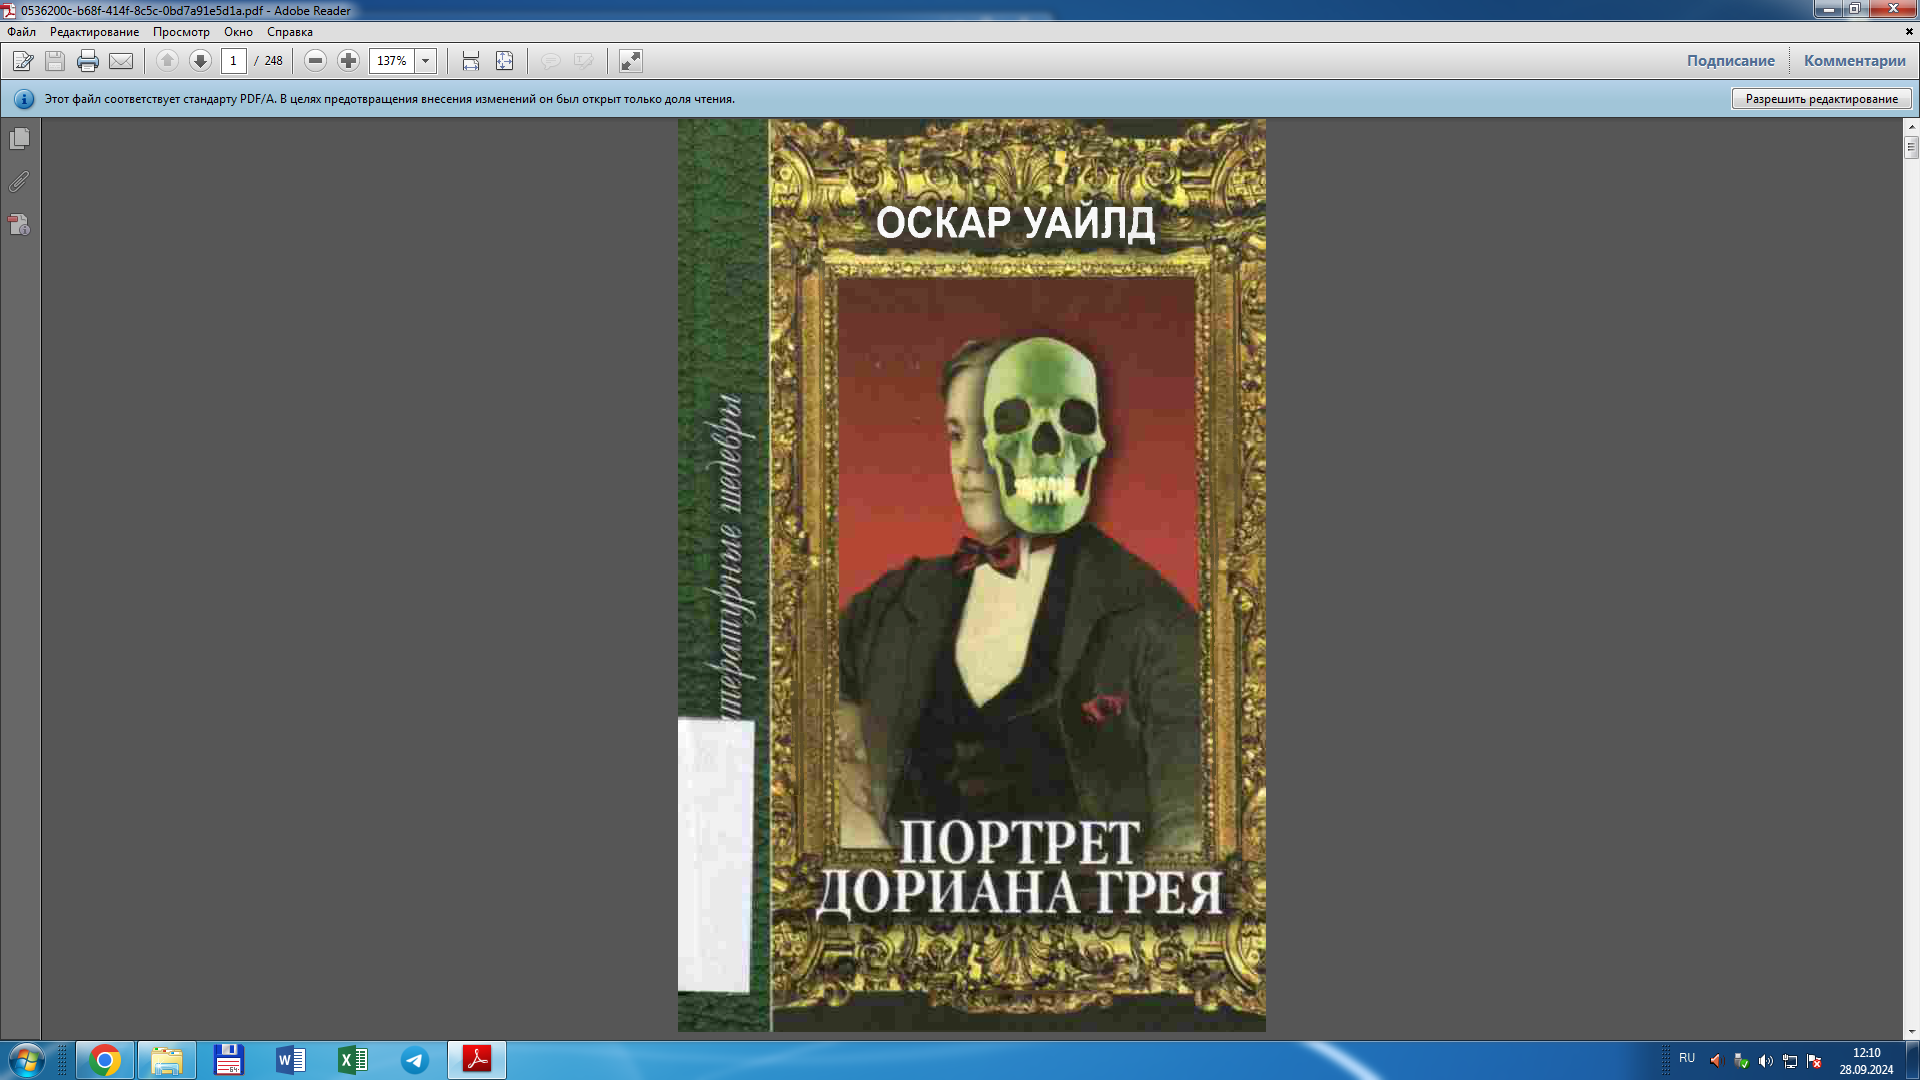Open the Файл menu
The width and height of the screenshot is (1920, 1080).
pos(21,31)
